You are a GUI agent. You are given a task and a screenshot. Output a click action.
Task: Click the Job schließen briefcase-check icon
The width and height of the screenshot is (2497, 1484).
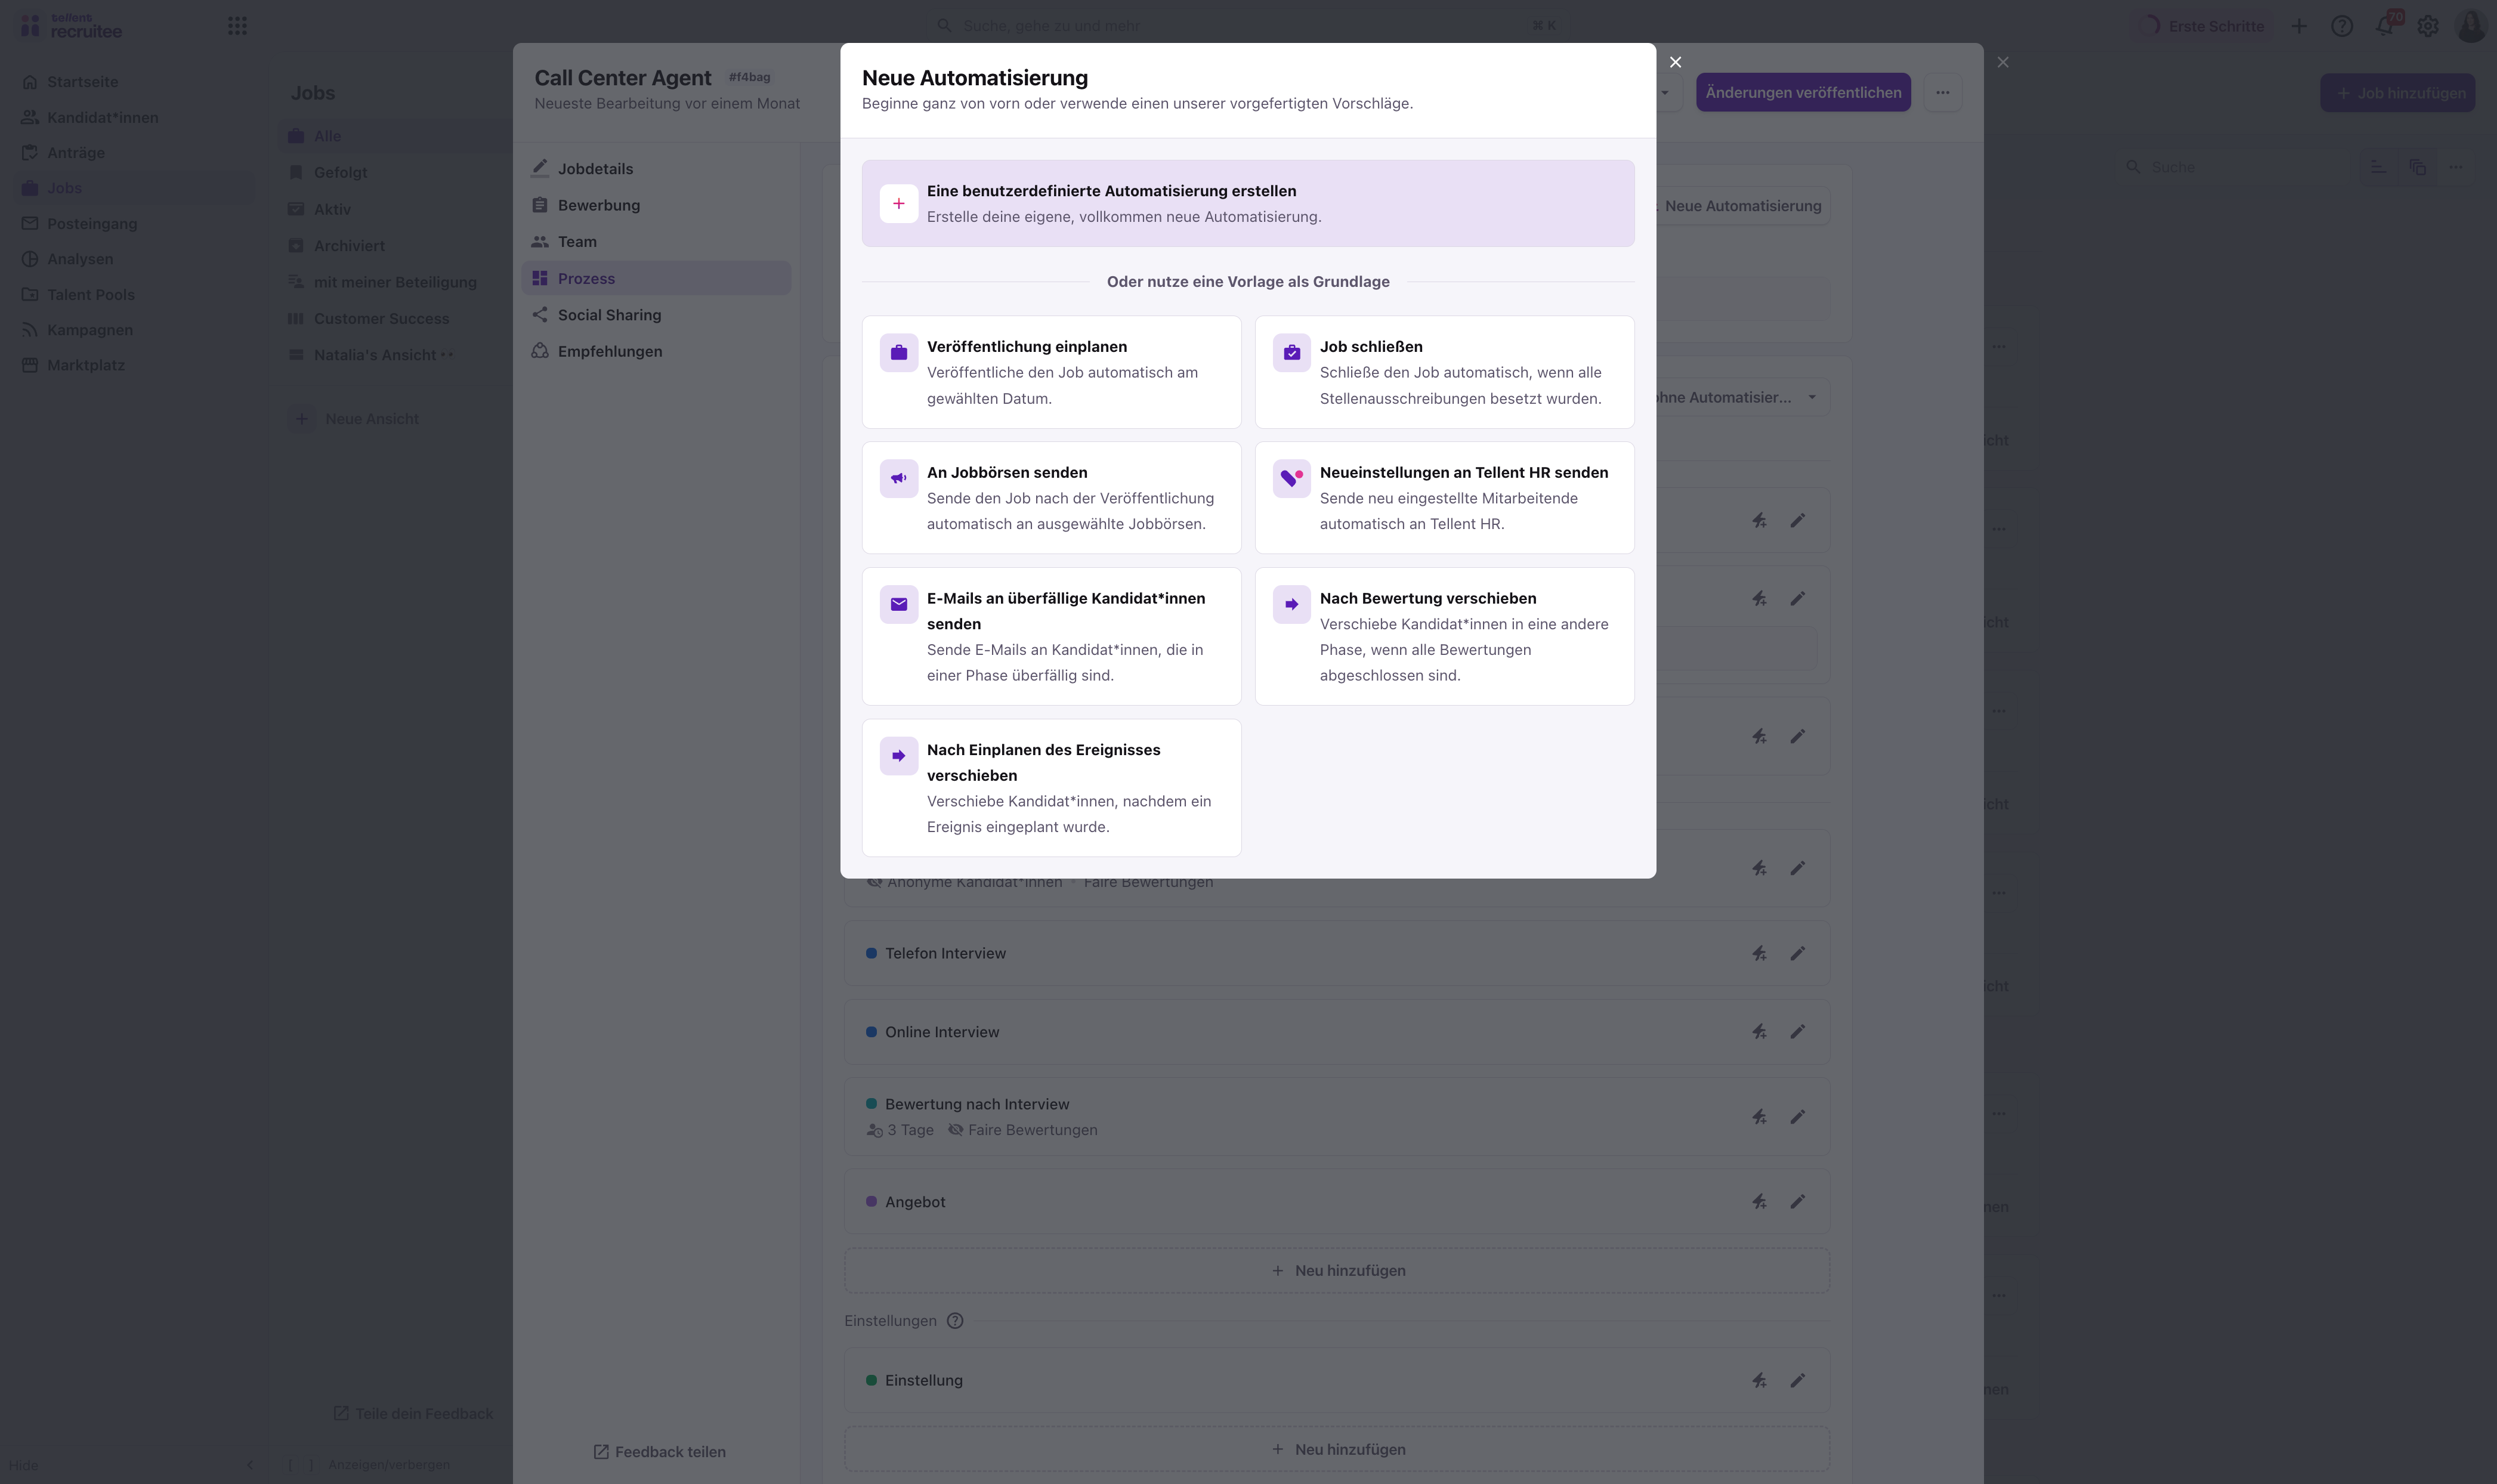[1291, 352]
